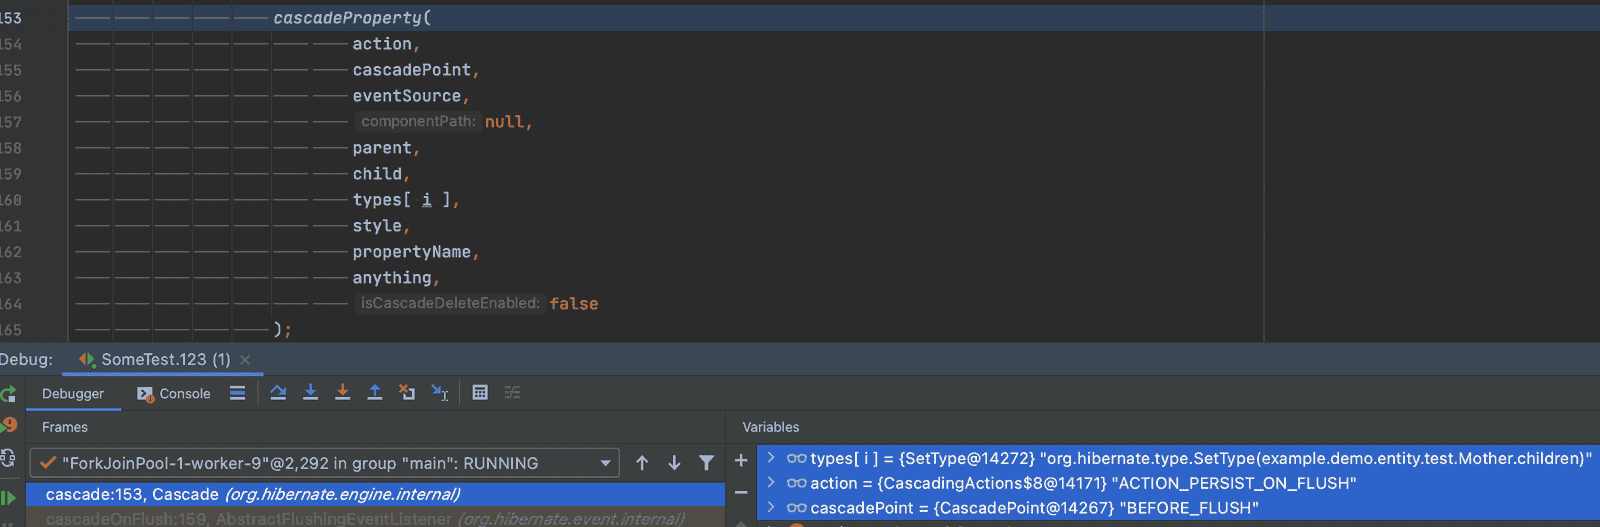This screenshot has height=527, width=1600.
Task: Close the SomeTest.123 (1) debug tab
Action: 245,360
